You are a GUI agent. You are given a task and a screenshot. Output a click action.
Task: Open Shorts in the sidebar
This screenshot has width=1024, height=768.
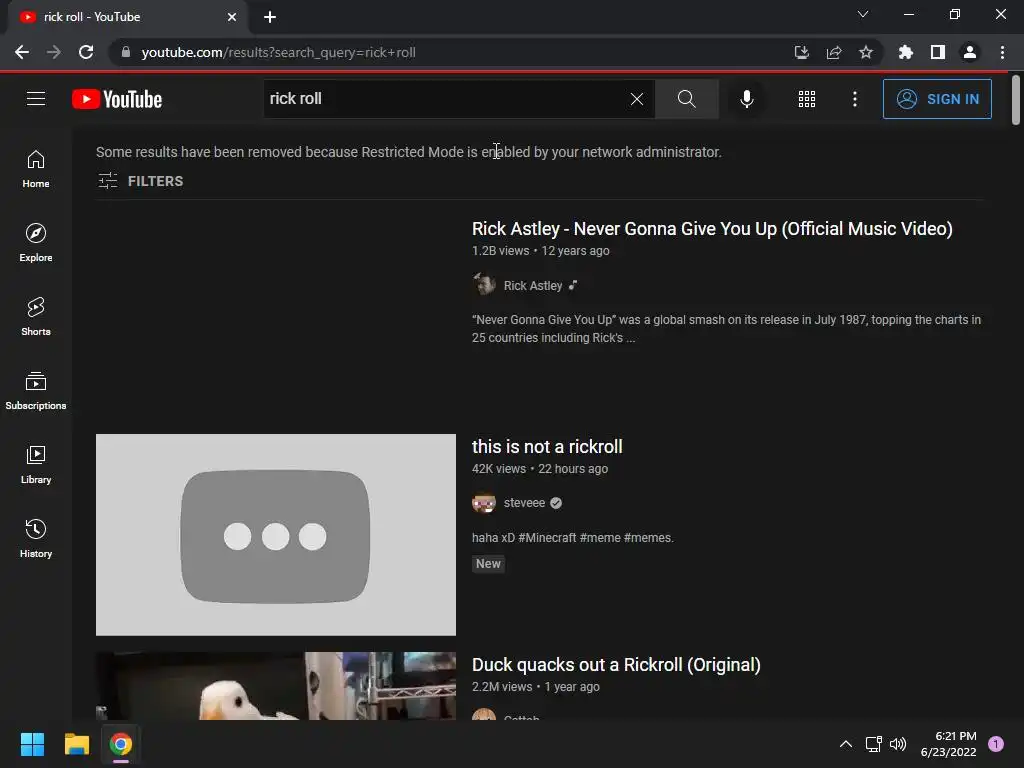coord(36,317)
